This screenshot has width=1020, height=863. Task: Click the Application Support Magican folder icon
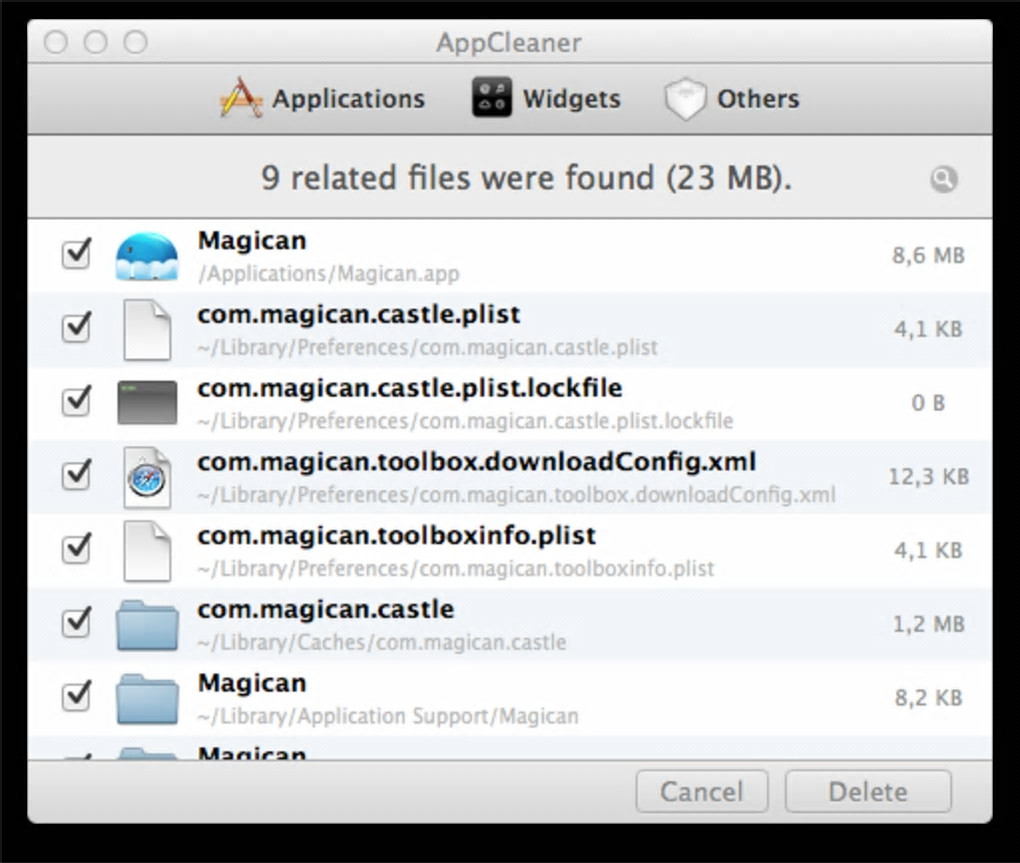[147, 698]
